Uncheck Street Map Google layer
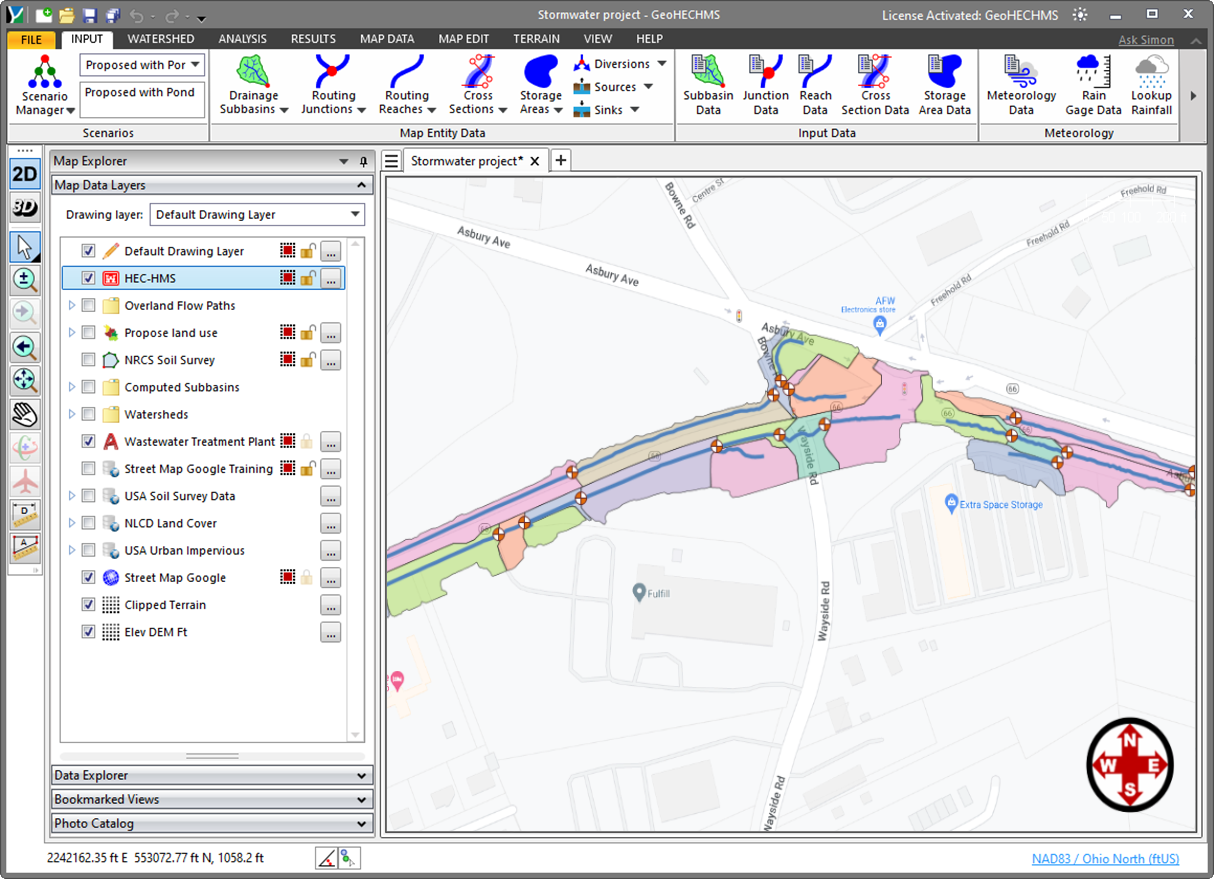 click(88, 577)
